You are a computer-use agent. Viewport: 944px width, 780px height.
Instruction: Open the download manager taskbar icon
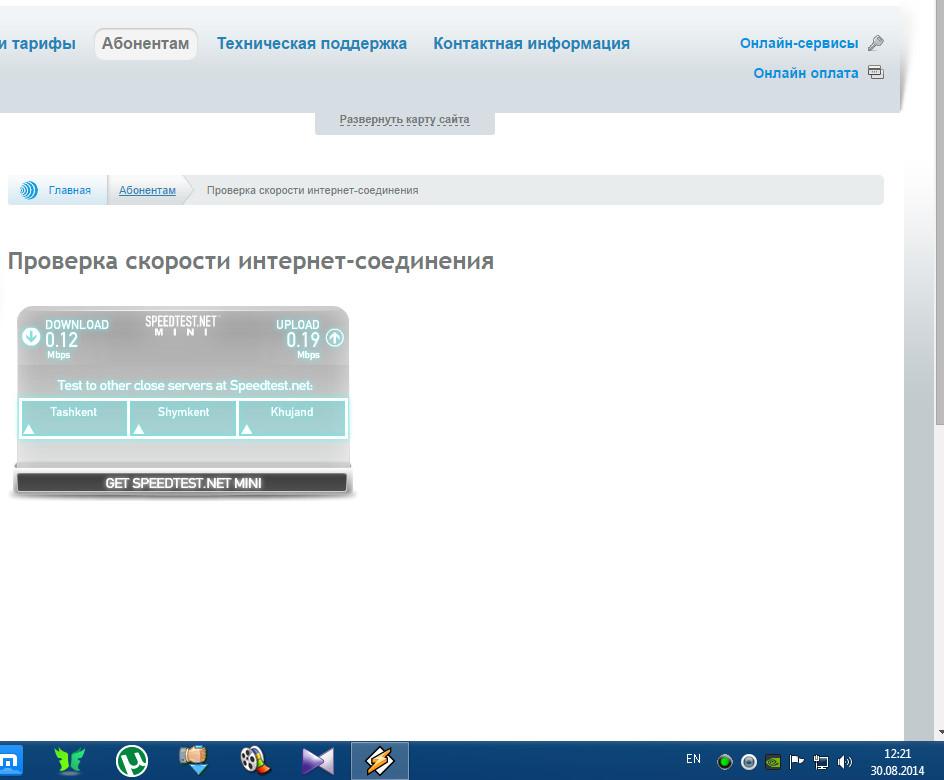point(194,760)
